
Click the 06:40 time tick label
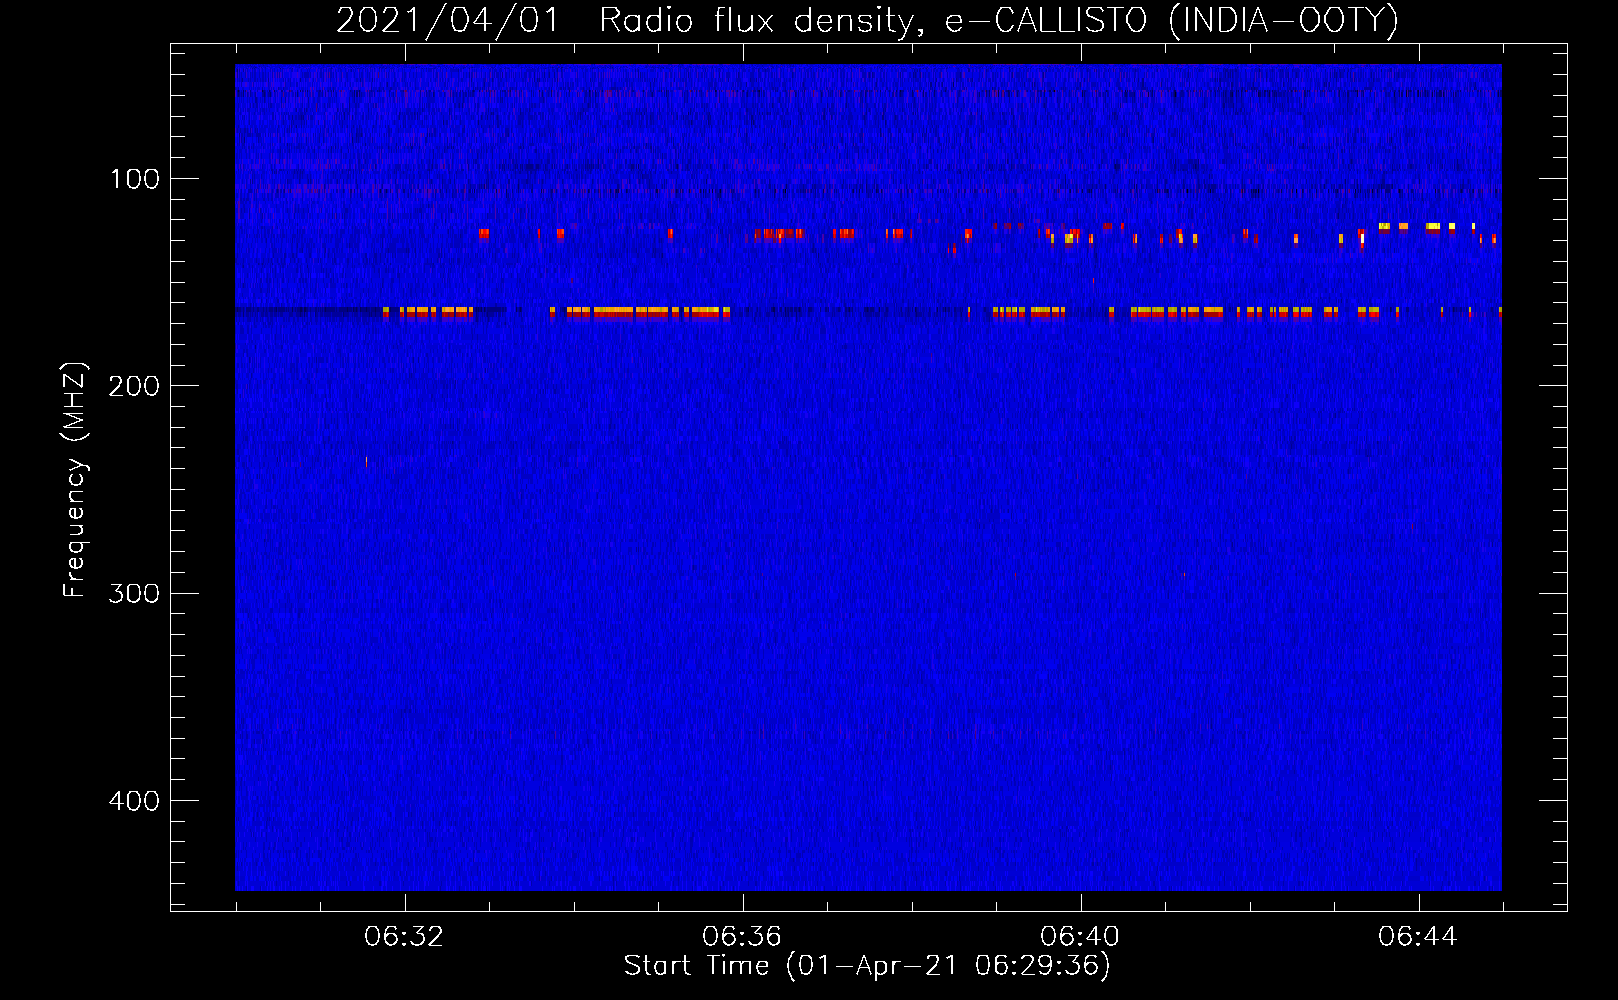(x=1080, y=937)
